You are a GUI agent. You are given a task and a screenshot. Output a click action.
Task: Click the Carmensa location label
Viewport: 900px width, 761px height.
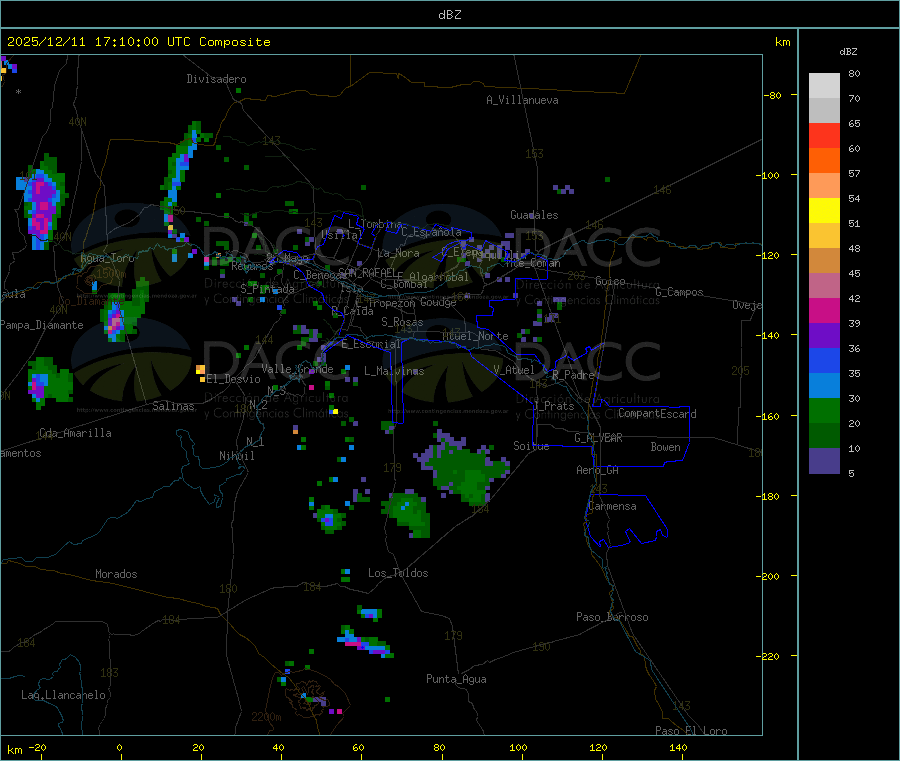tap(612, 506)
